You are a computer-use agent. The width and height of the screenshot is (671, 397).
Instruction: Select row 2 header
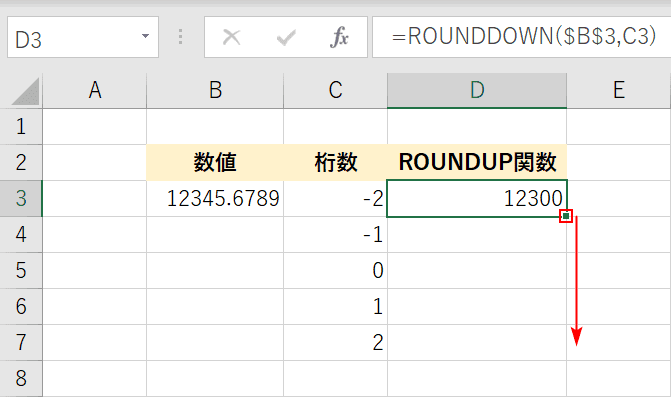point(21,163)
